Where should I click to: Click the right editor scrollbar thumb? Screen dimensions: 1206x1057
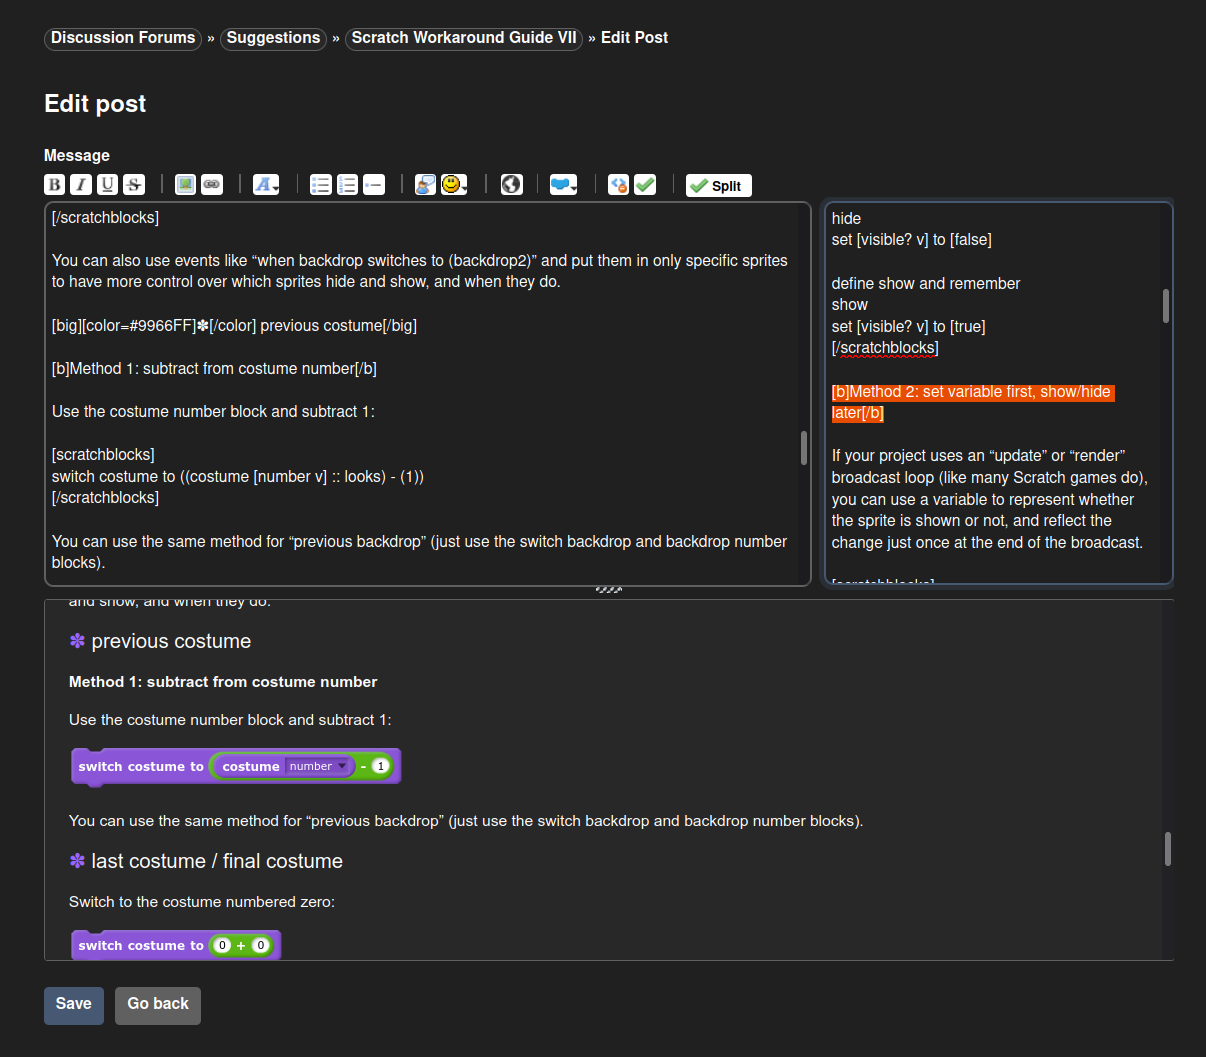tap(1166, 306)
